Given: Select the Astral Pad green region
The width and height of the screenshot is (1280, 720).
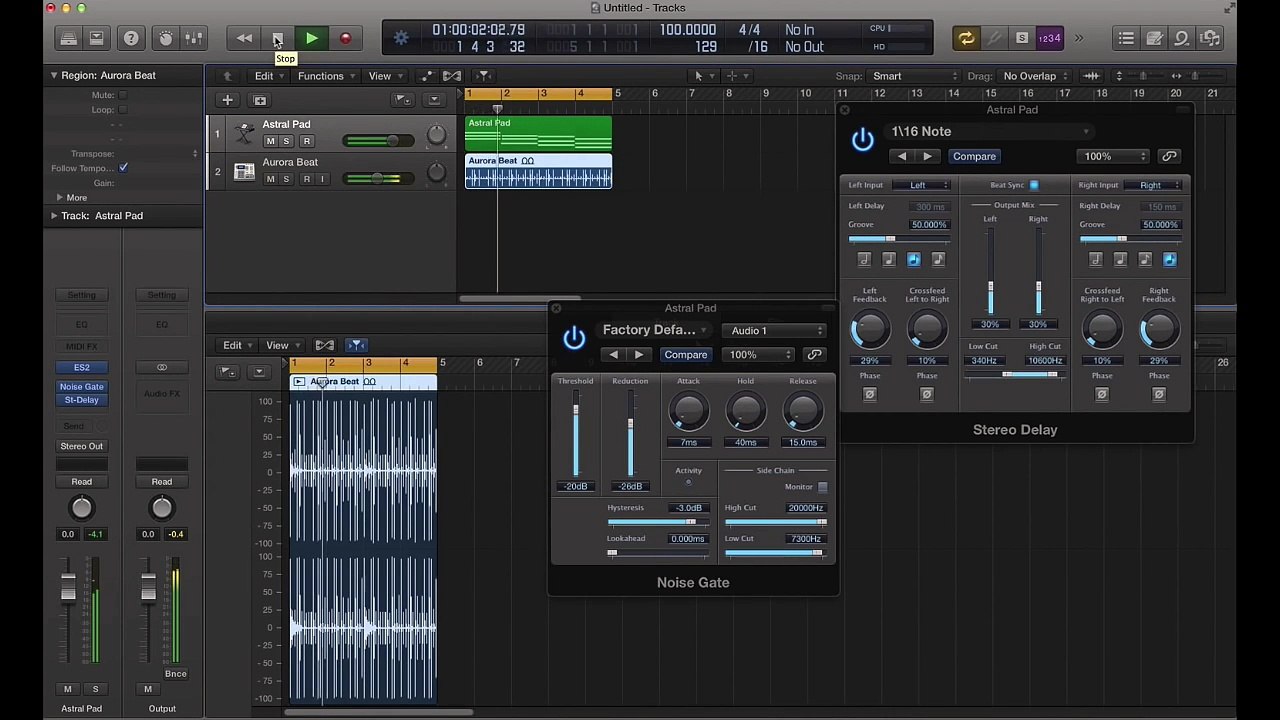Looking at the screenshot, I should coord(538,134).
